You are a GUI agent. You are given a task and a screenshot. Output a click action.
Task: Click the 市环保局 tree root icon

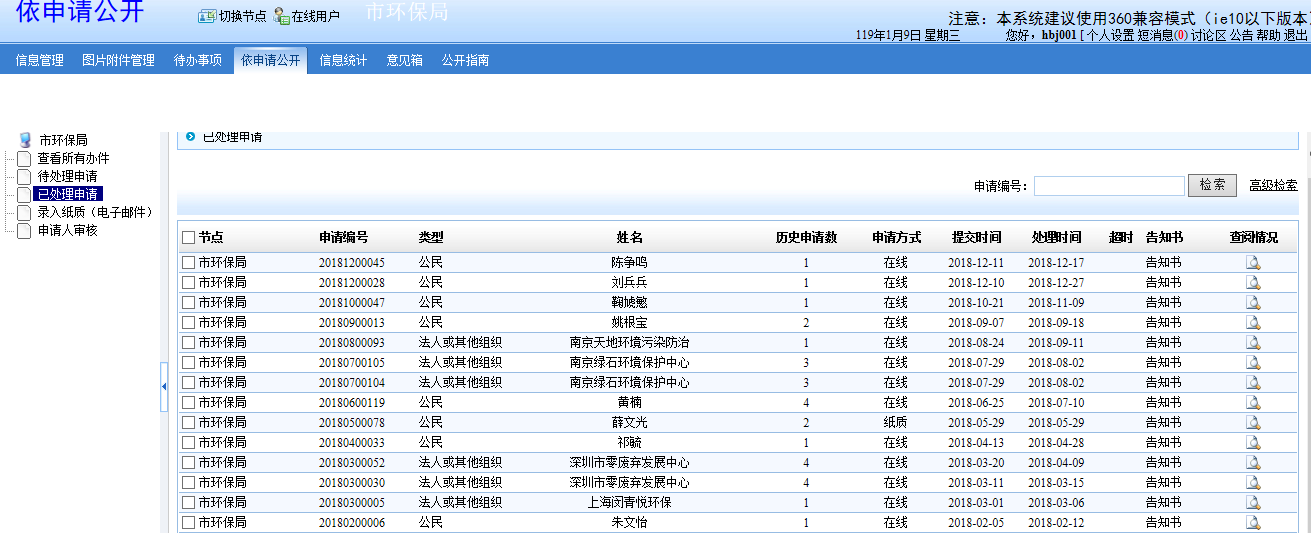click(26, 140)
